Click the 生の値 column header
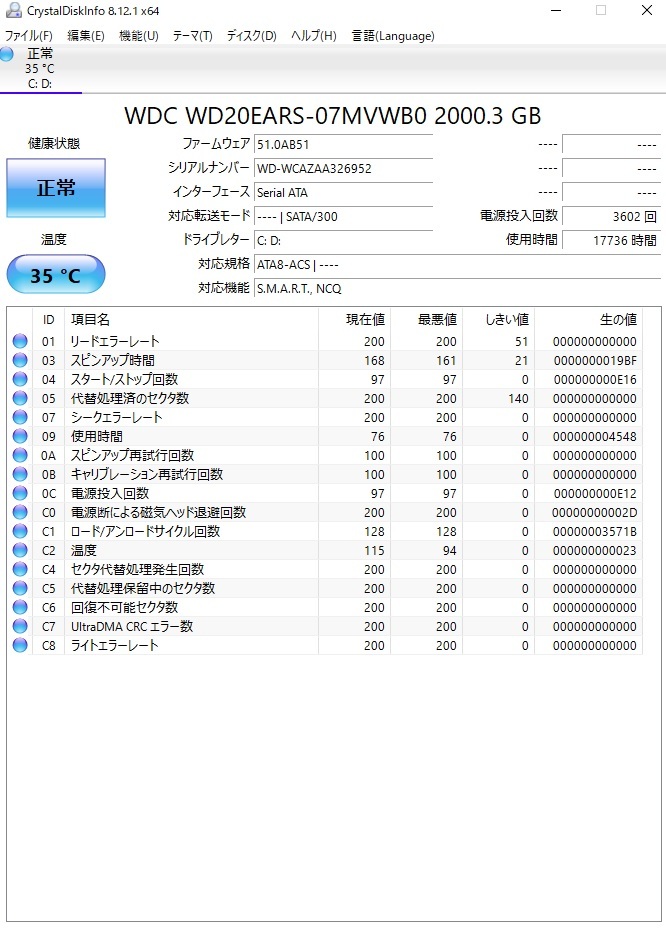Viewport: 666px width, 928px height. point(588,320)
